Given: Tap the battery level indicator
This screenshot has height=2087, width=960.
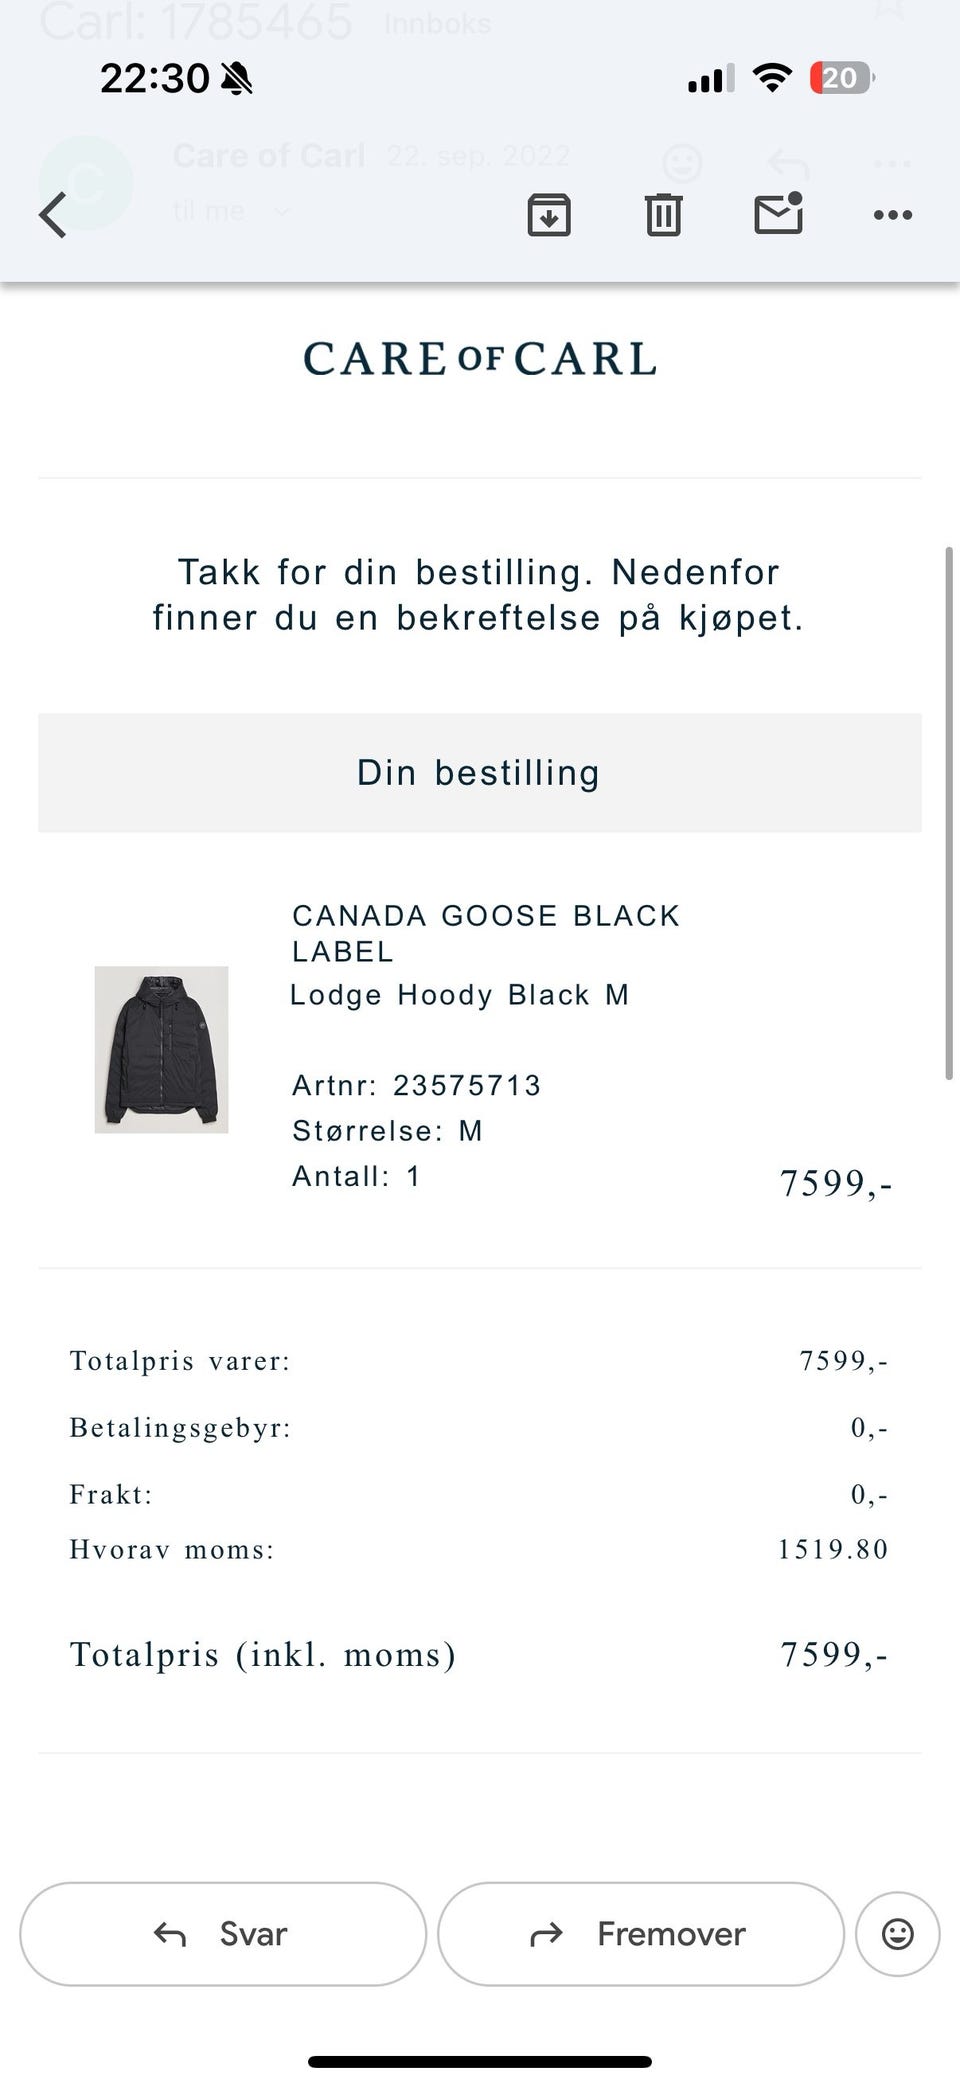Looking at the screenshot, I should click(842, 78).
